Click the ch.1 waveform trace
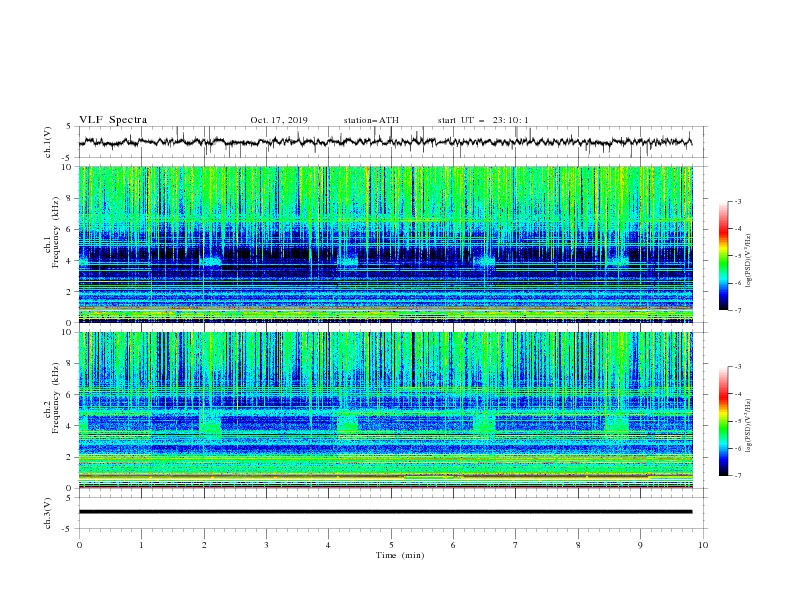The height and width of the screenshot is (612, 792). pos(385,141)
